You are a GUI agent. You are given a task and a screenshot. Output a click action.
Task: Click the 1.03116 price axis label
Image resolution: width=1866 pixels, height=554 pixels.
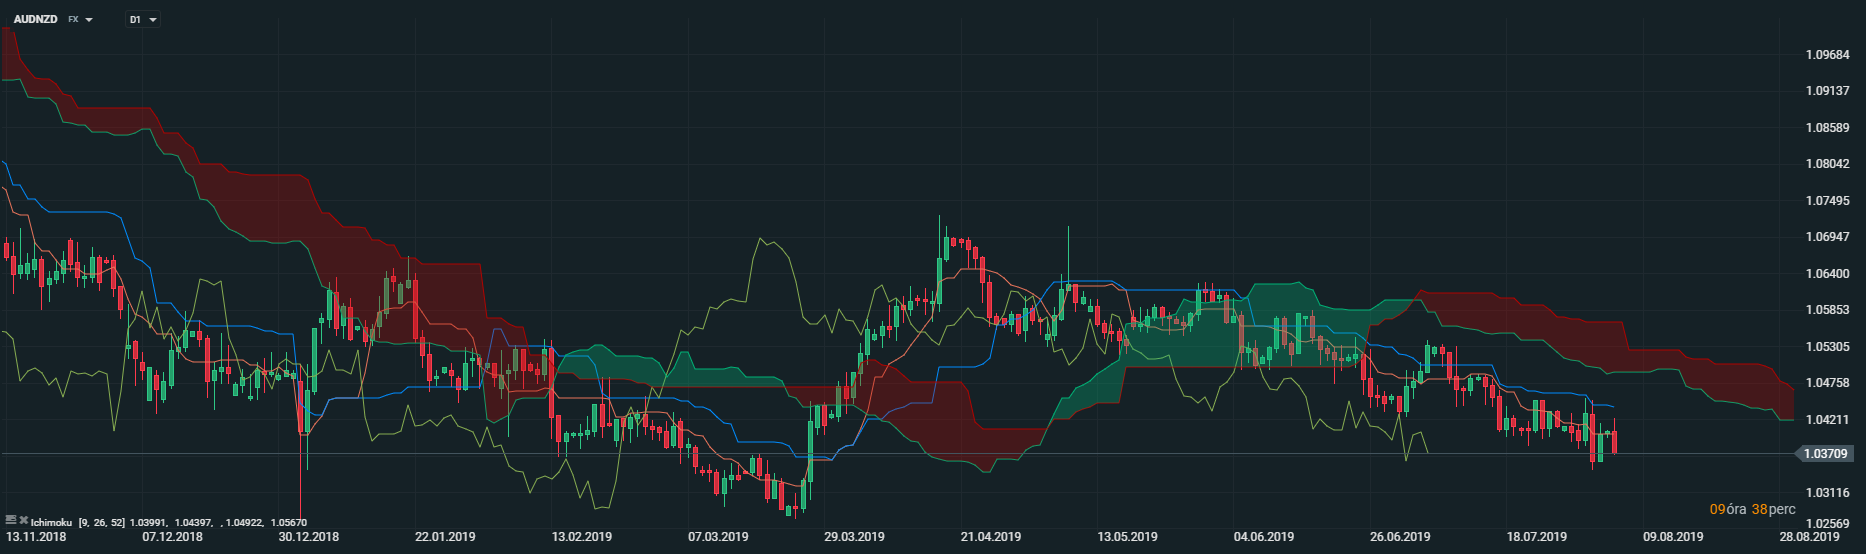coord(1827,493)
